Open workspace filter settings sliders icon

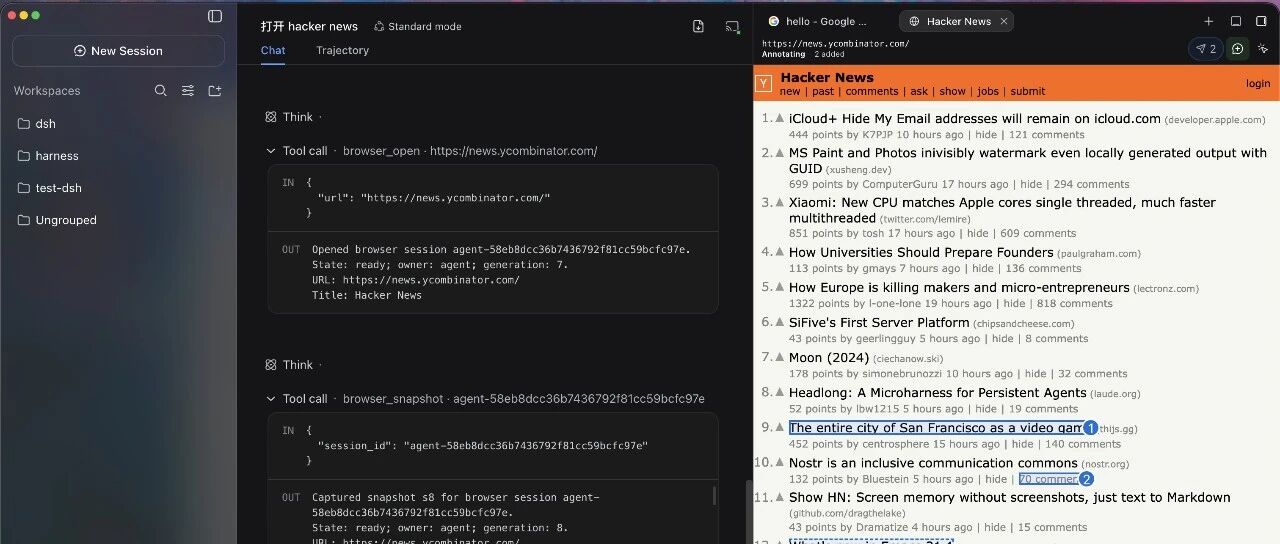pyautogui.click(x=188, y=91)
